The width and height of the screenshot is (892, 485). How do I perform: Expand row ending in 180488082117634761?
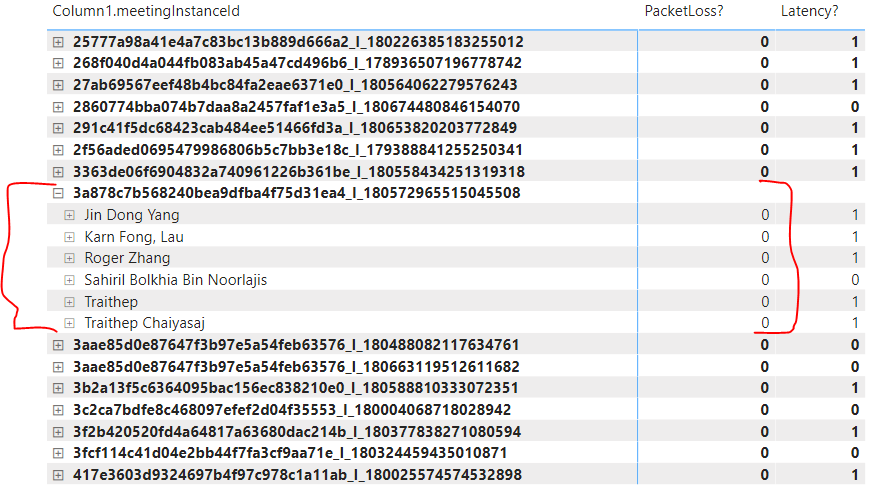point(58,345)
